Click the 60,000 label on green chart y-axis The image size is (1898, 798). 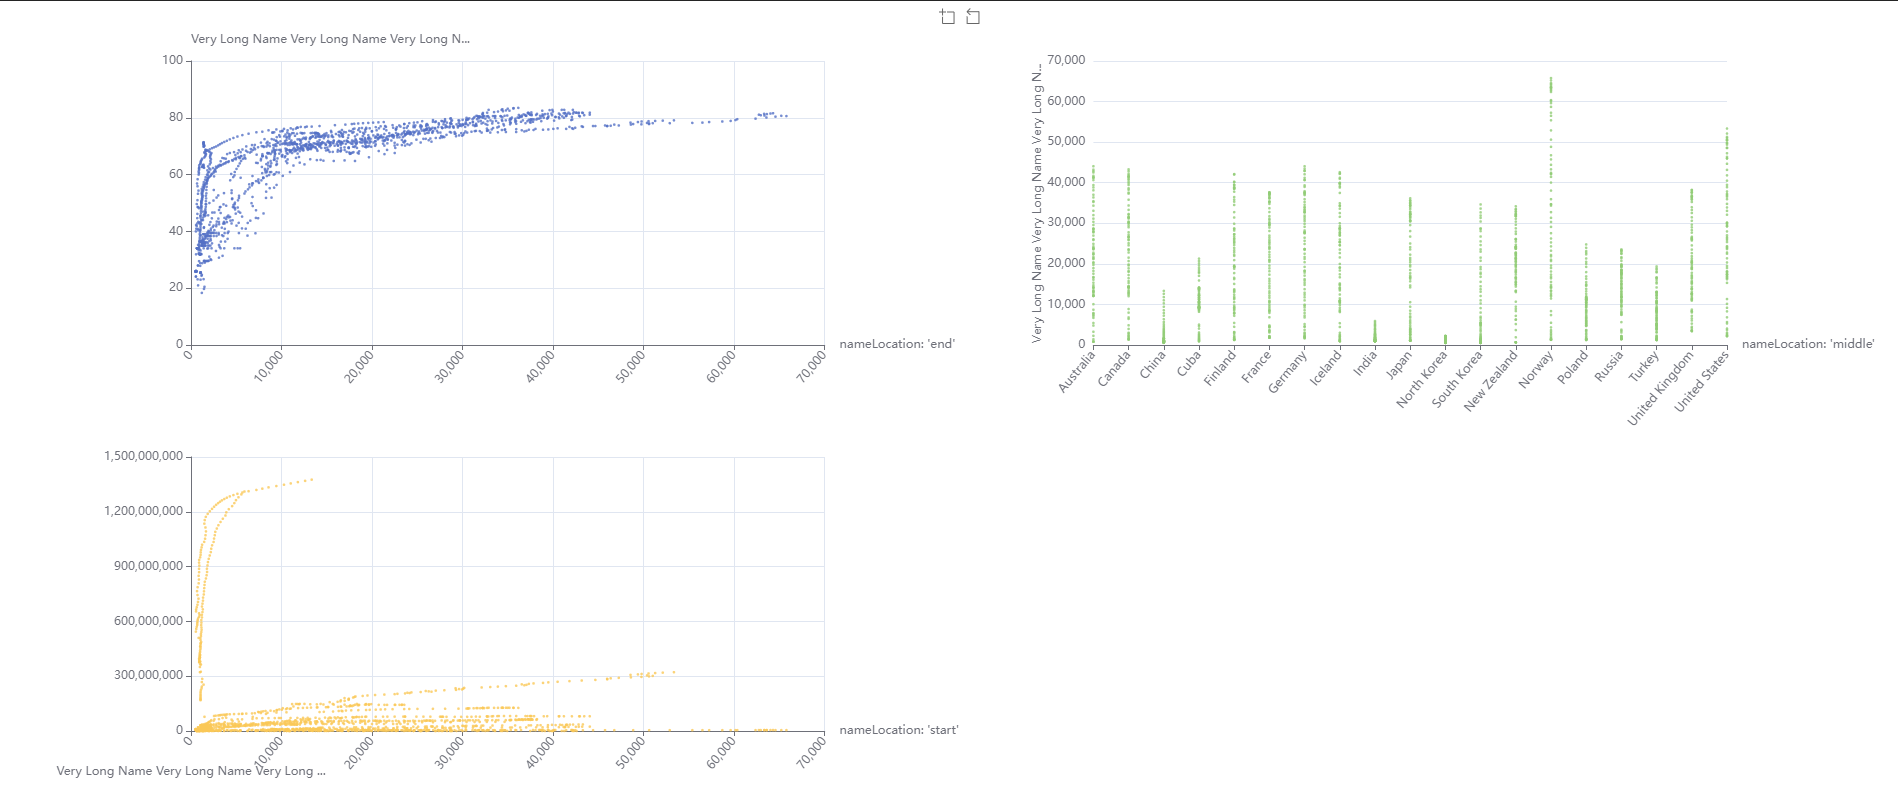[x=1066, y=102]
